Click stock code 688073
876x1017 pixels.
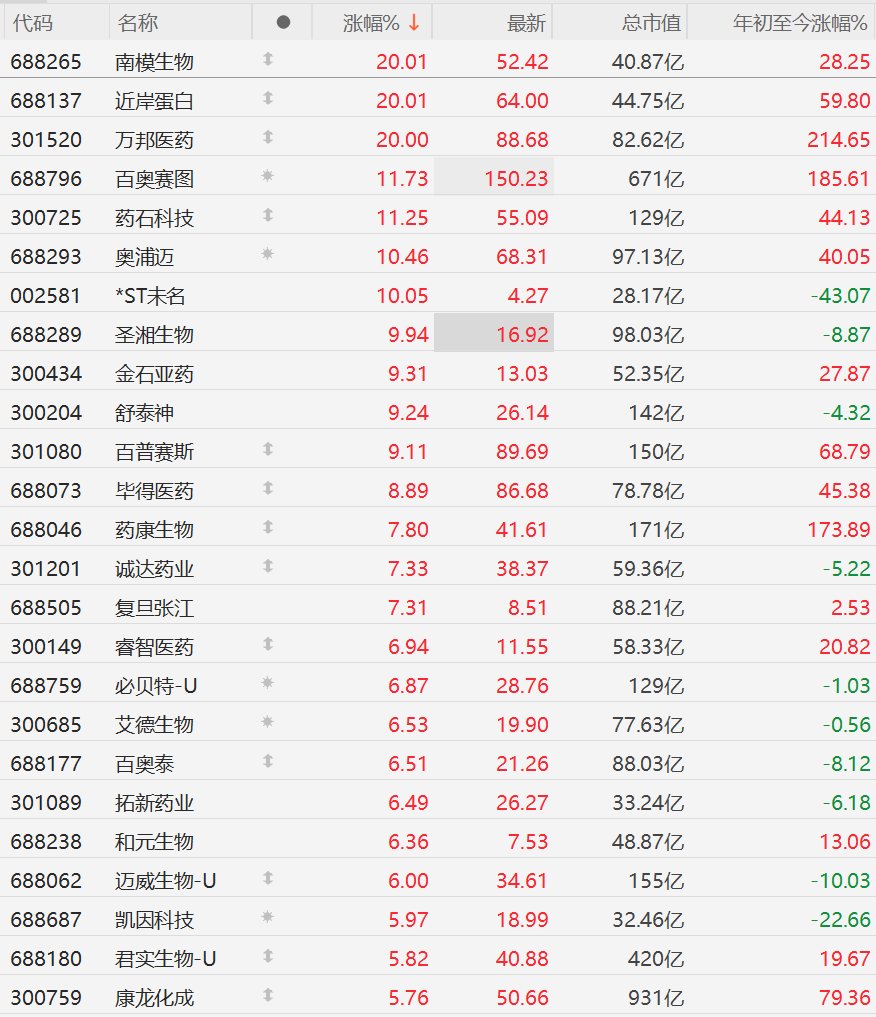(46, 491)
